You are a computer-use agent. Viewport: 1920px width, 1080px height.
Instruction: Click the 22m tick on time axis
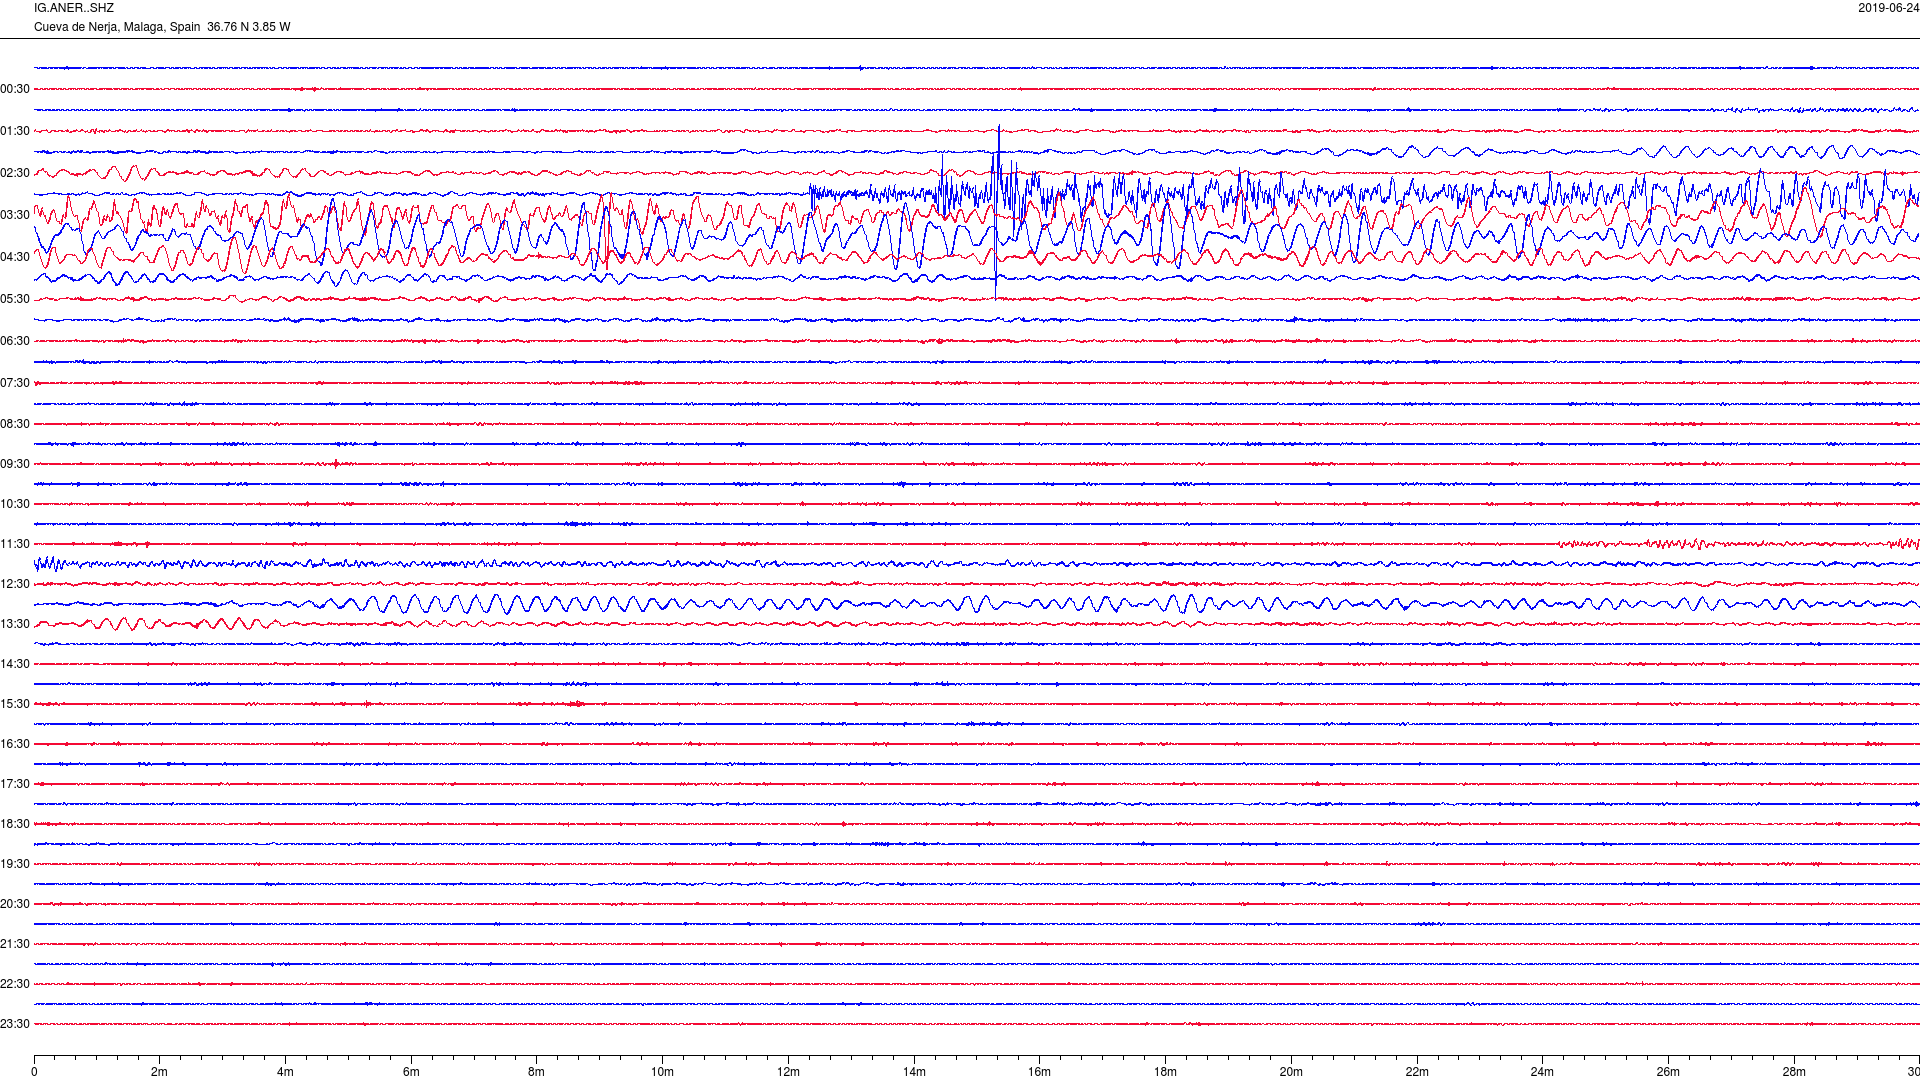click(1417, 1072)
